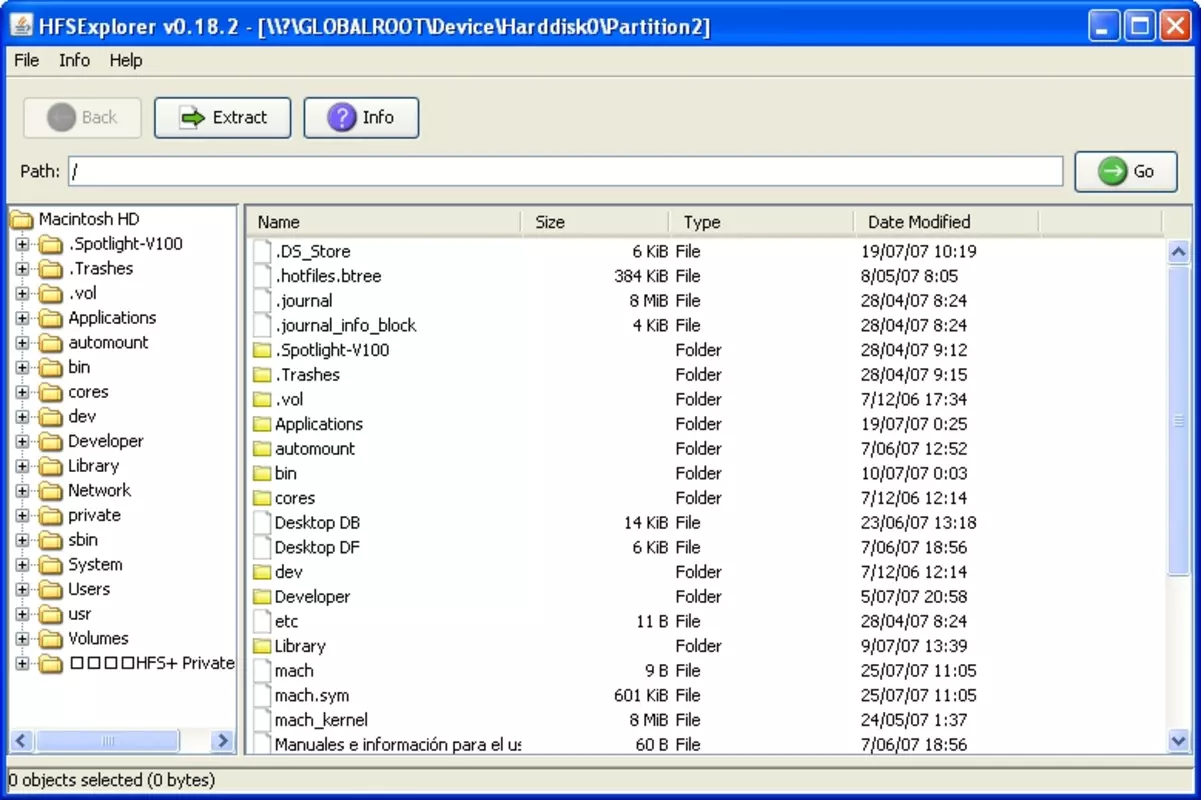Screen dimensions: 1201x800
Task: Click the .hotfiles.btree file icon
Action: (x=262, y=276)
